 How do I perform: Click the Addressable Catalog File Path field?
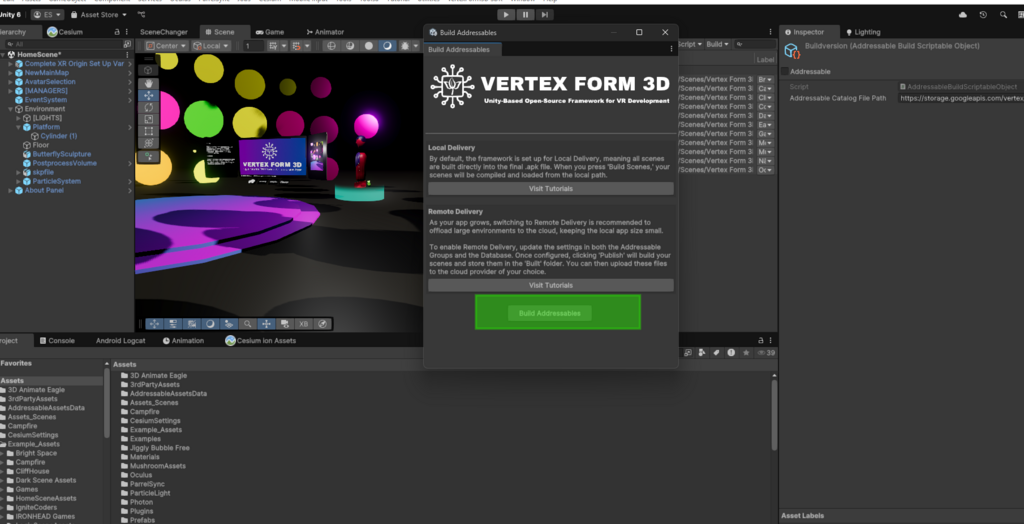click(960, 98)
